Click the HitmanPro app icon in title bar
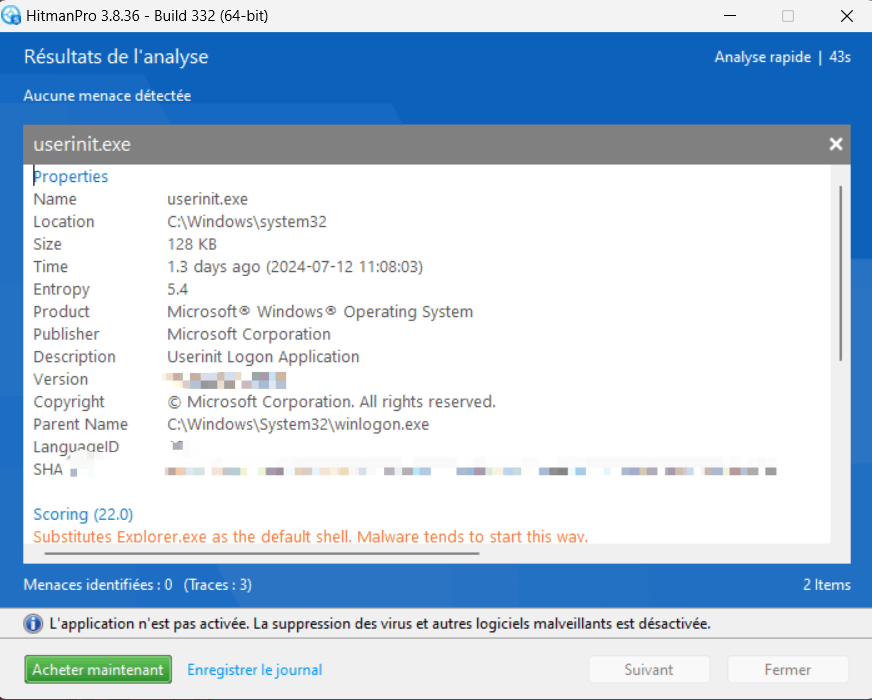The image size is (872, 700). coord(11,15)
